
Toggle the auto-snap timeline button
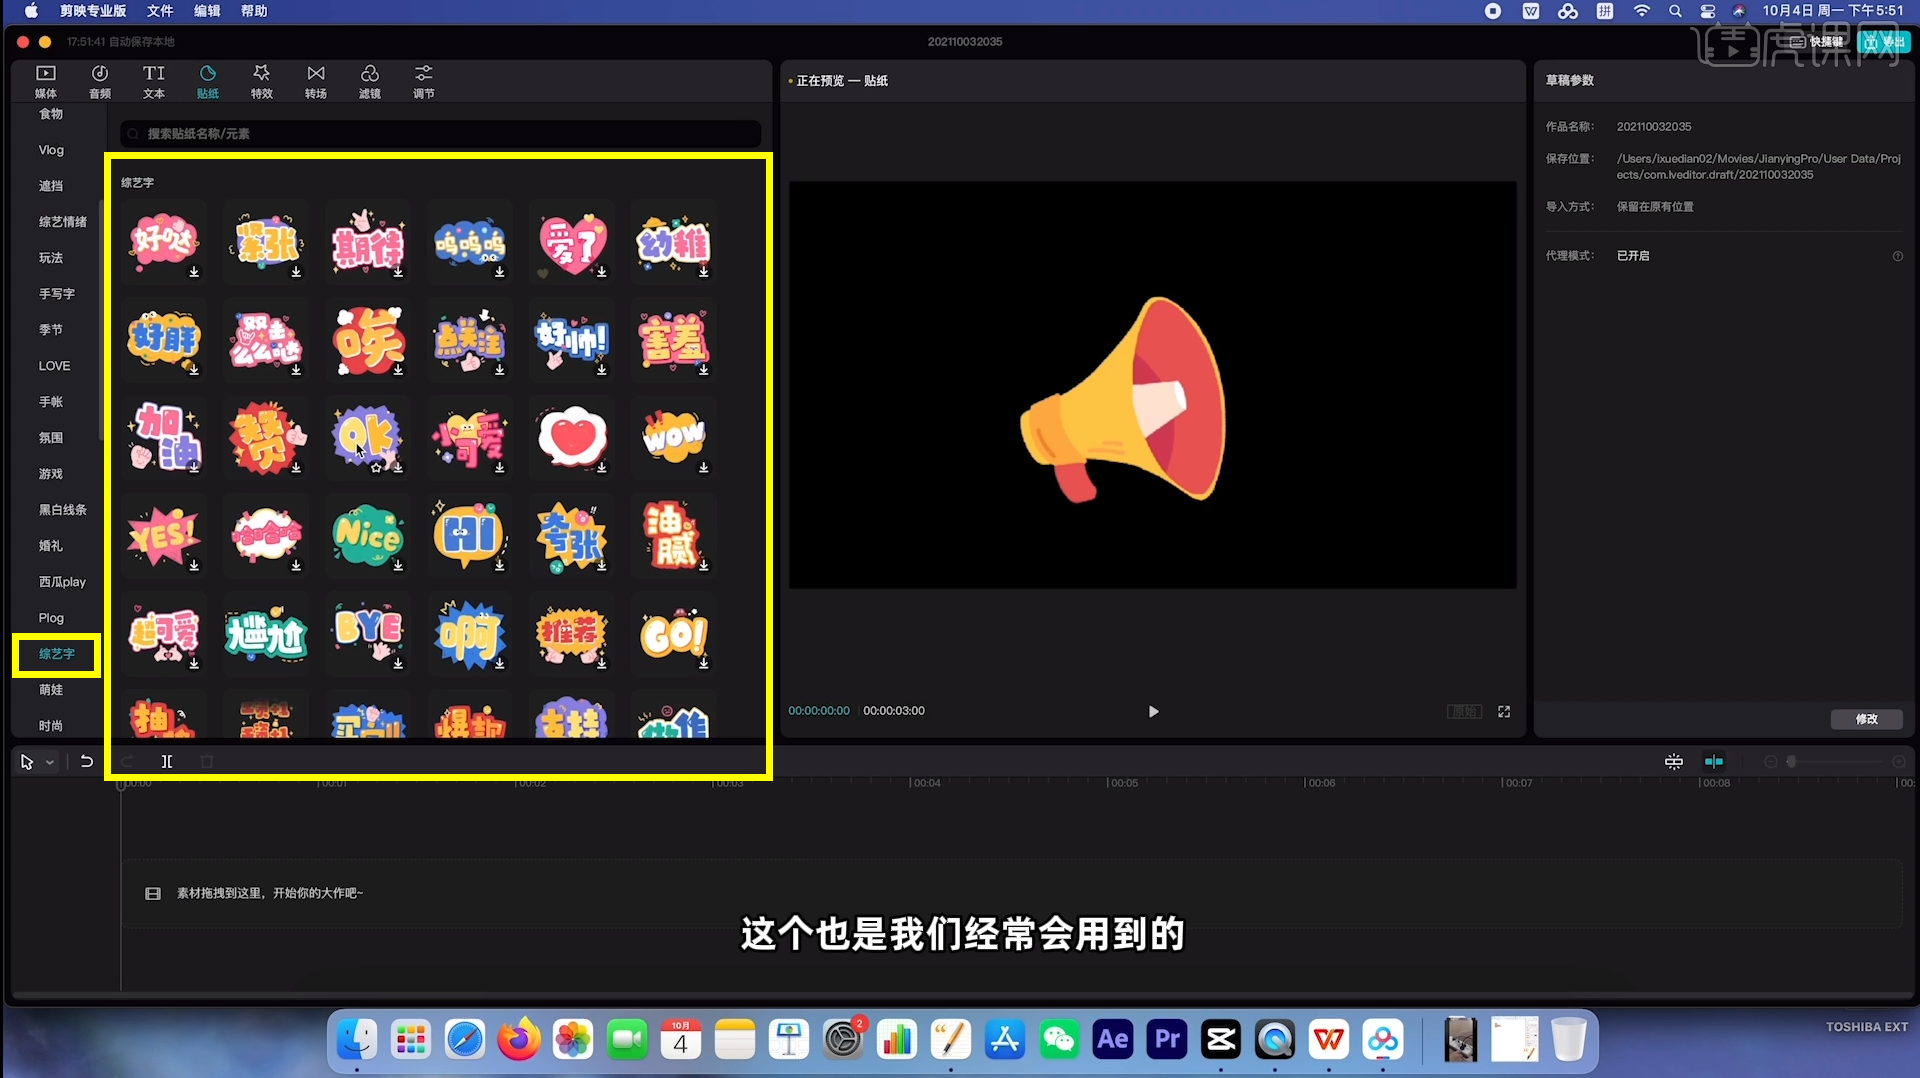point(1714,761)
